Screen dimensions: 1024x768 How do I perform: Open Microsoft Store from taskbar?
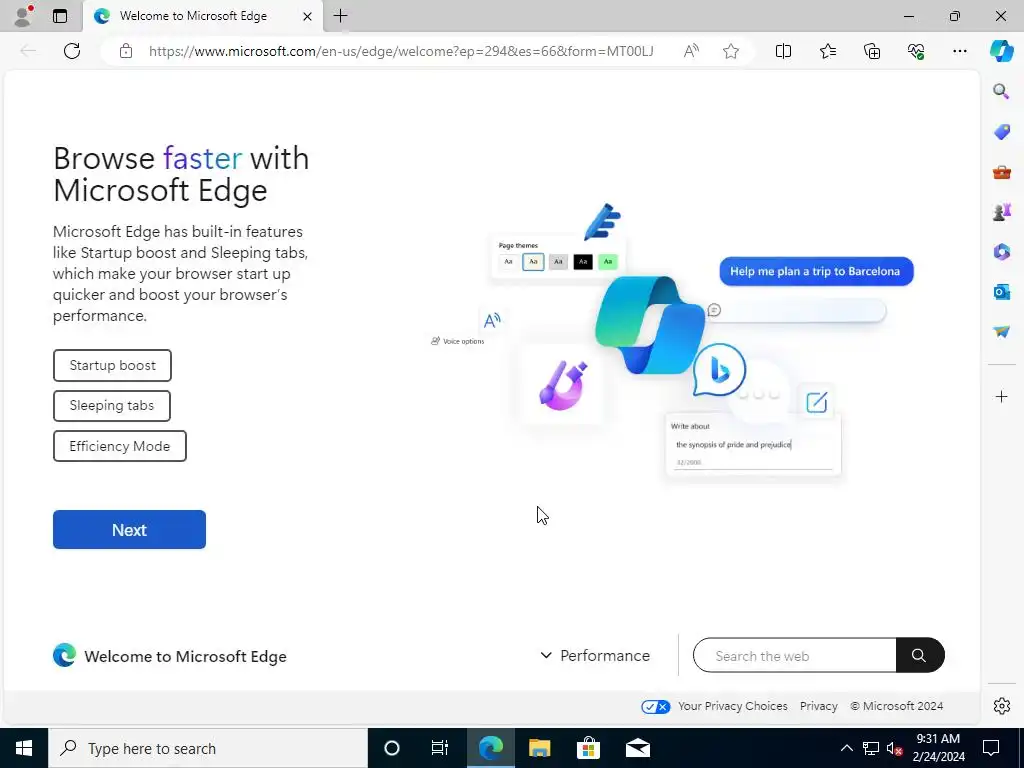pyautogui.click(x=588, y=748)
